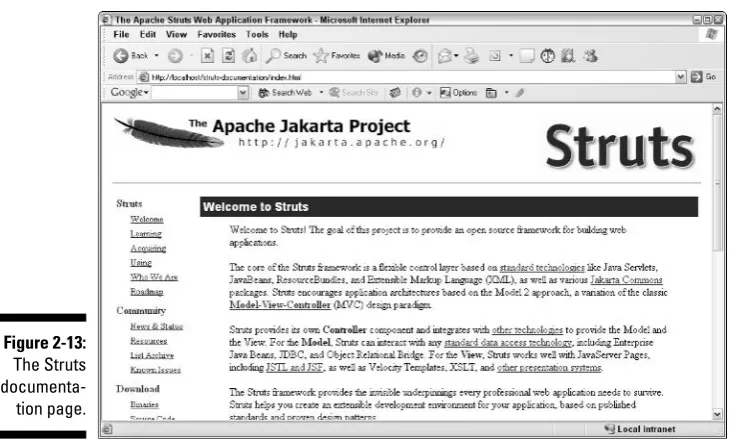This screenshot has height=446, width=733.
Task: Click the Apache Jakarta Project logo
Action: point(280,133)
